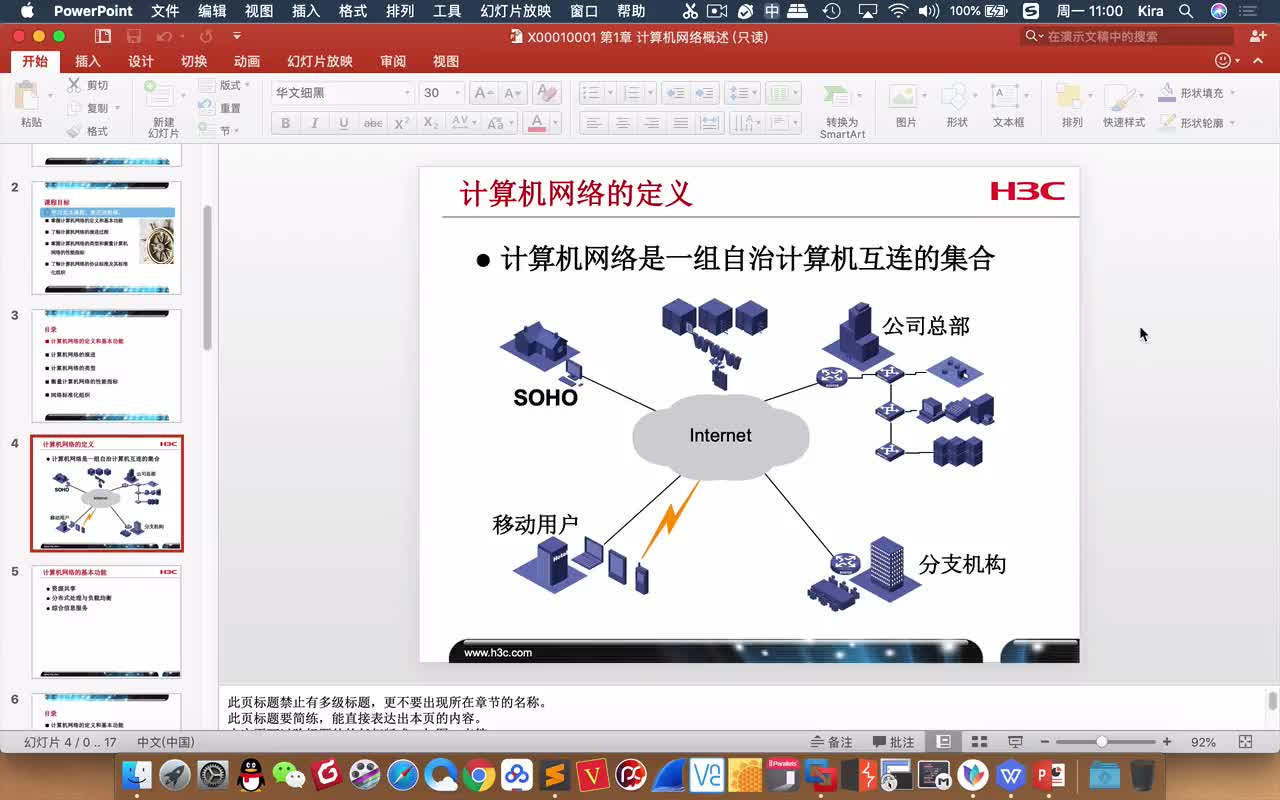
Task: Switch to the 动画 ribbon tab
Action: [x=247, y=61]
